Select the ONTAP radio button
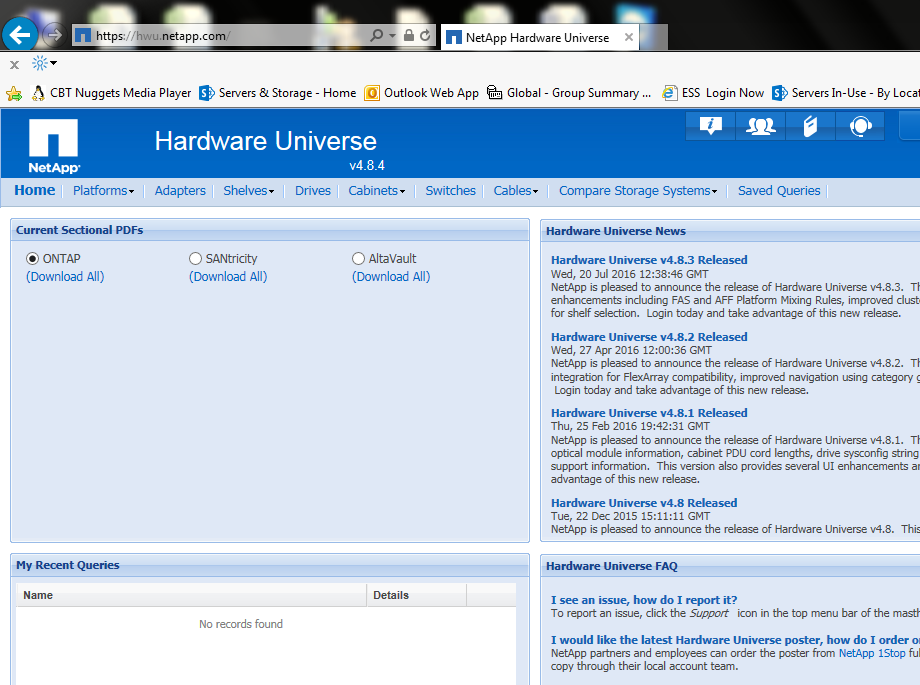920x685 pixels. 33,259
